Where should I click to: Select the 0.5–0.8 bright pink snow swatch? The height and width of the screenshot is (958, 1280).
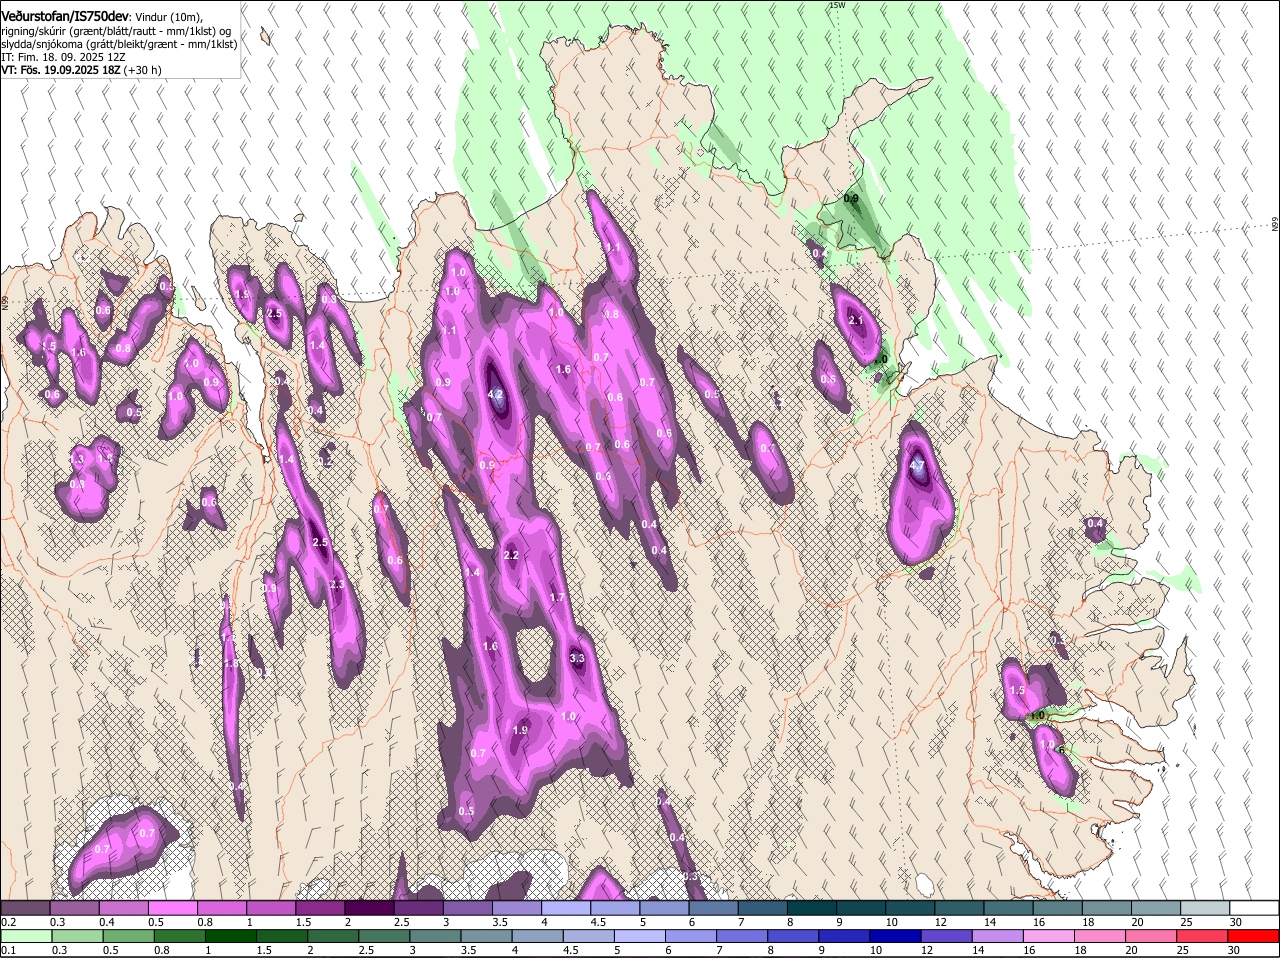(172, 908)
